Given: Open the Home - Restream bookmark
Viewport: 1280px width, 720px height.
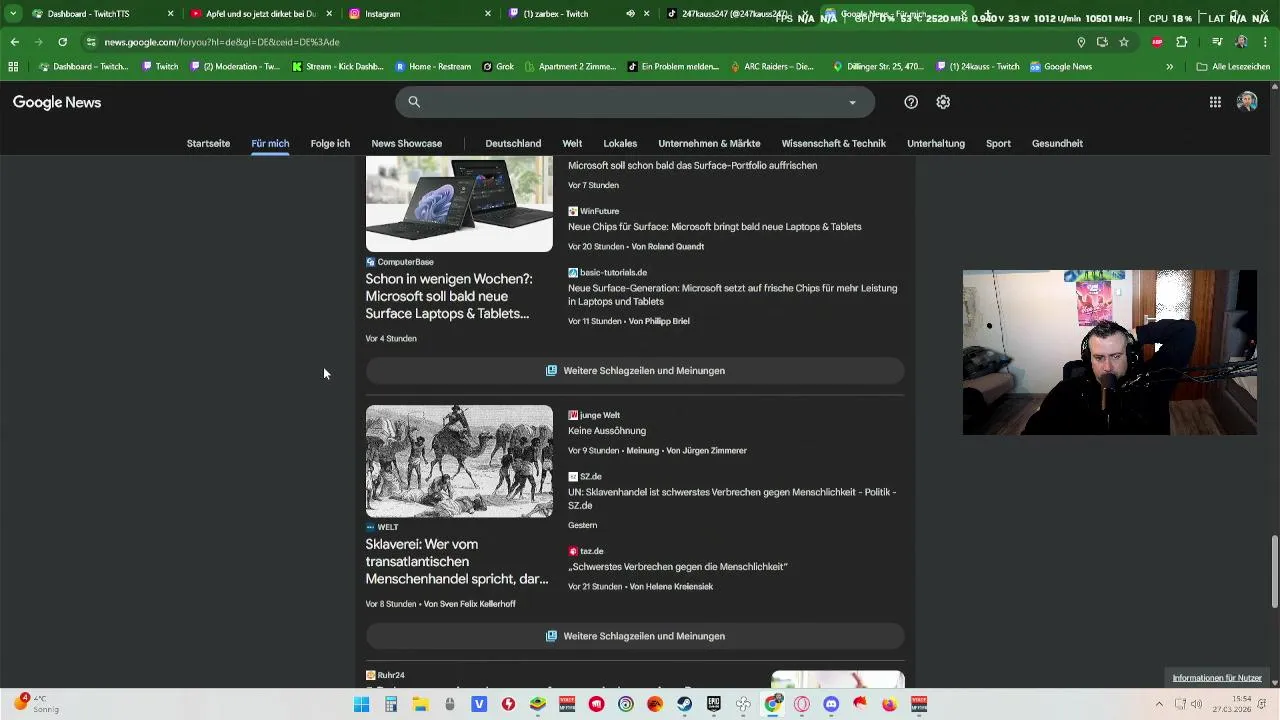Looking at the screenshot, I should click(433, 67).
